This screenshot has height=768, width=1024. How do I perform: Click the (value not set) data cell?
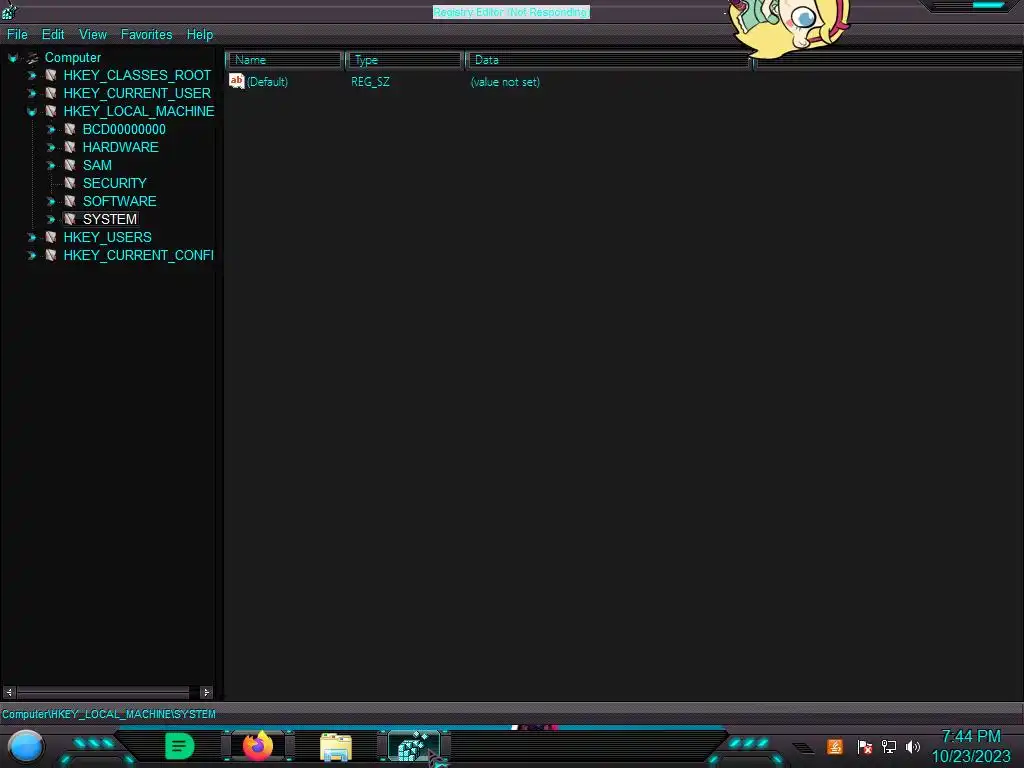pyautogui.click(x=505, y=82)
